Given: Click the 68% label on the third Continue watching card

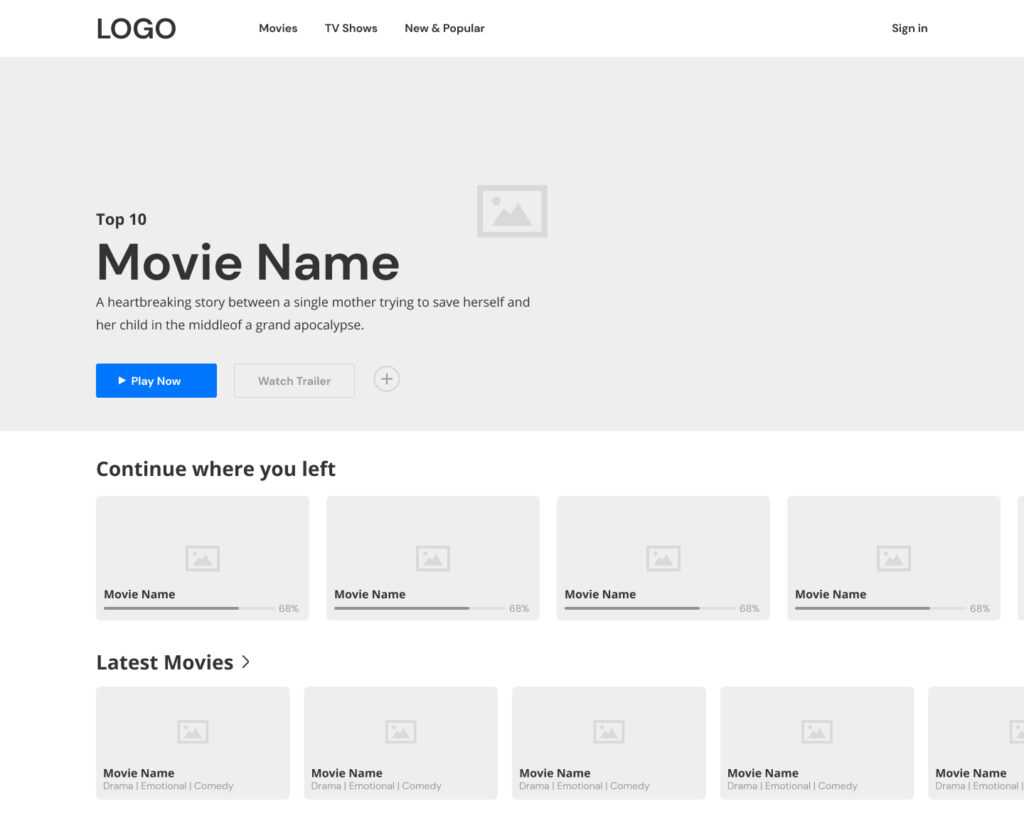Looking at the screenshot, I should (x=751, y=607).
